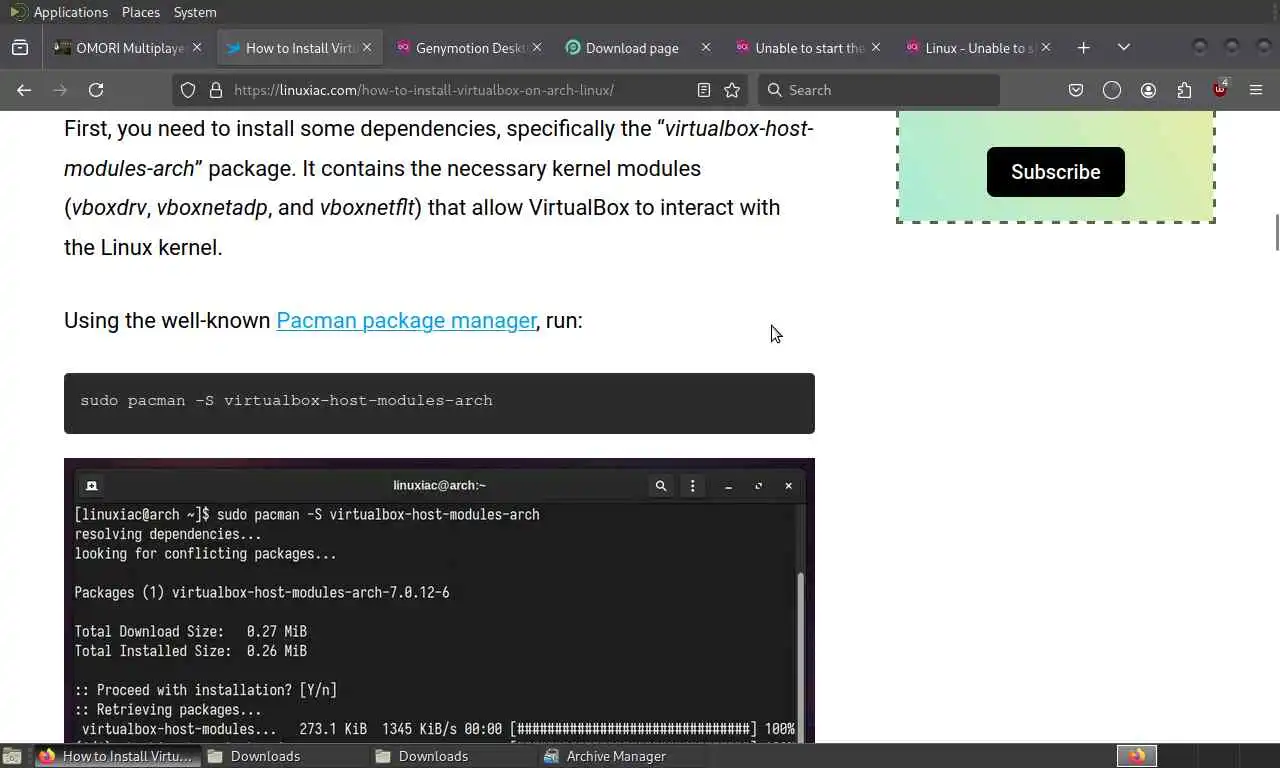The height and width of the screenshot is (768, 1280).
Task: Open the System menu
Action: tap(195, 12)
